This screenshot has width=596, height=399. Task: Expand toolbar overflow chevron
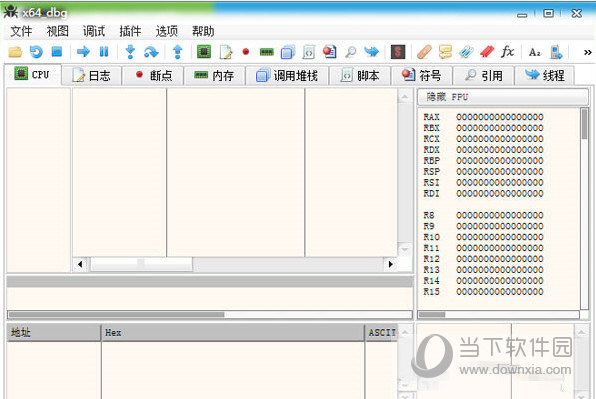pyautogui.click(x=587, y=52)
